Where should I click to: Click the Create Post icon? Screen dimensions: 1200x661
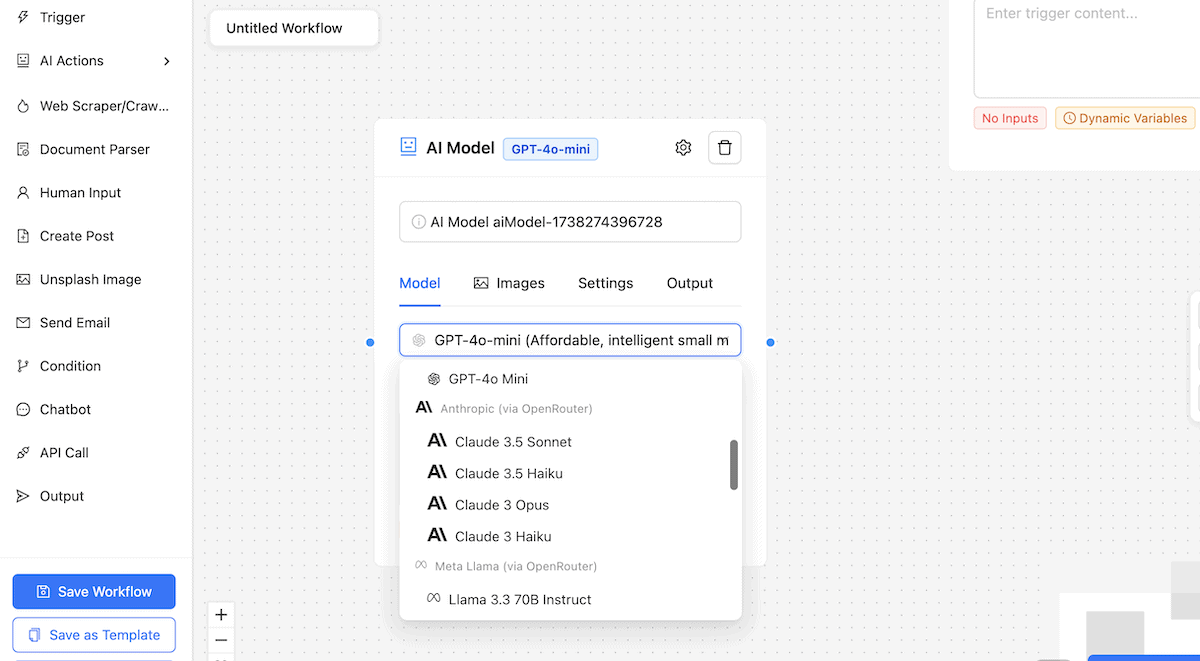pyautogui.click(x=23, y=236)
